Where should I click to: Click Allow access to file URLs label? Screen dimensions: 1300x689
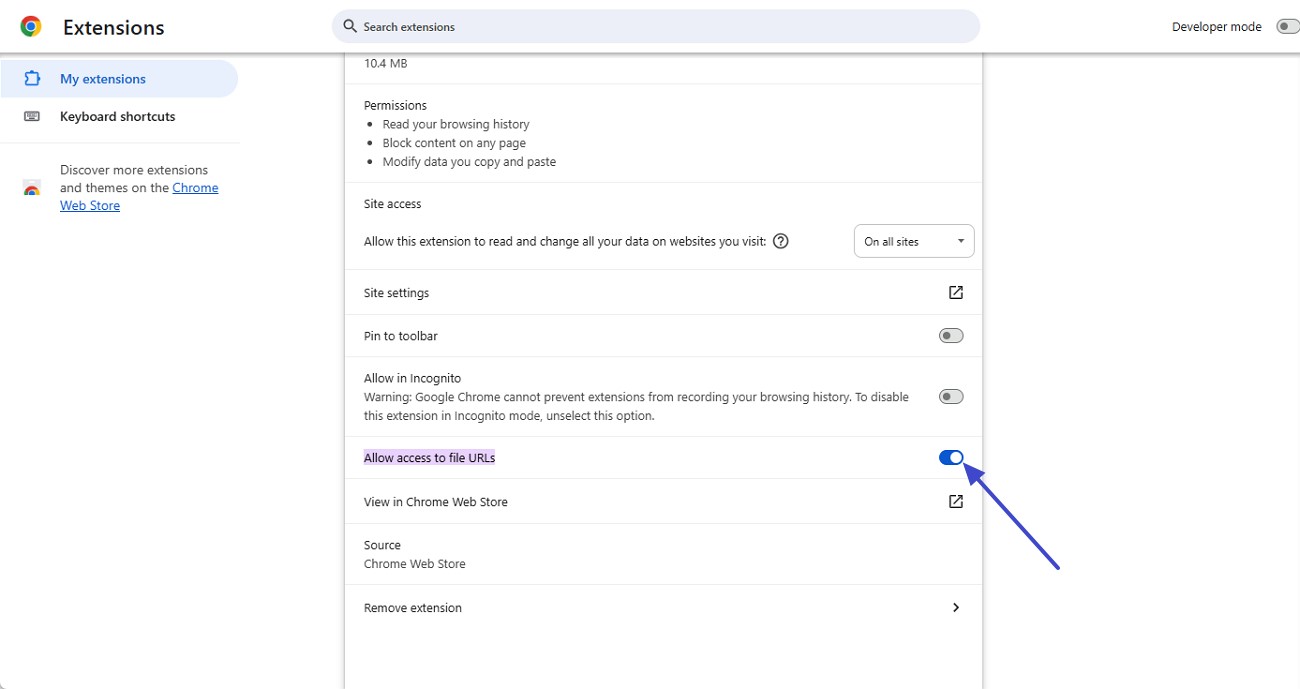tap(429, 458)
